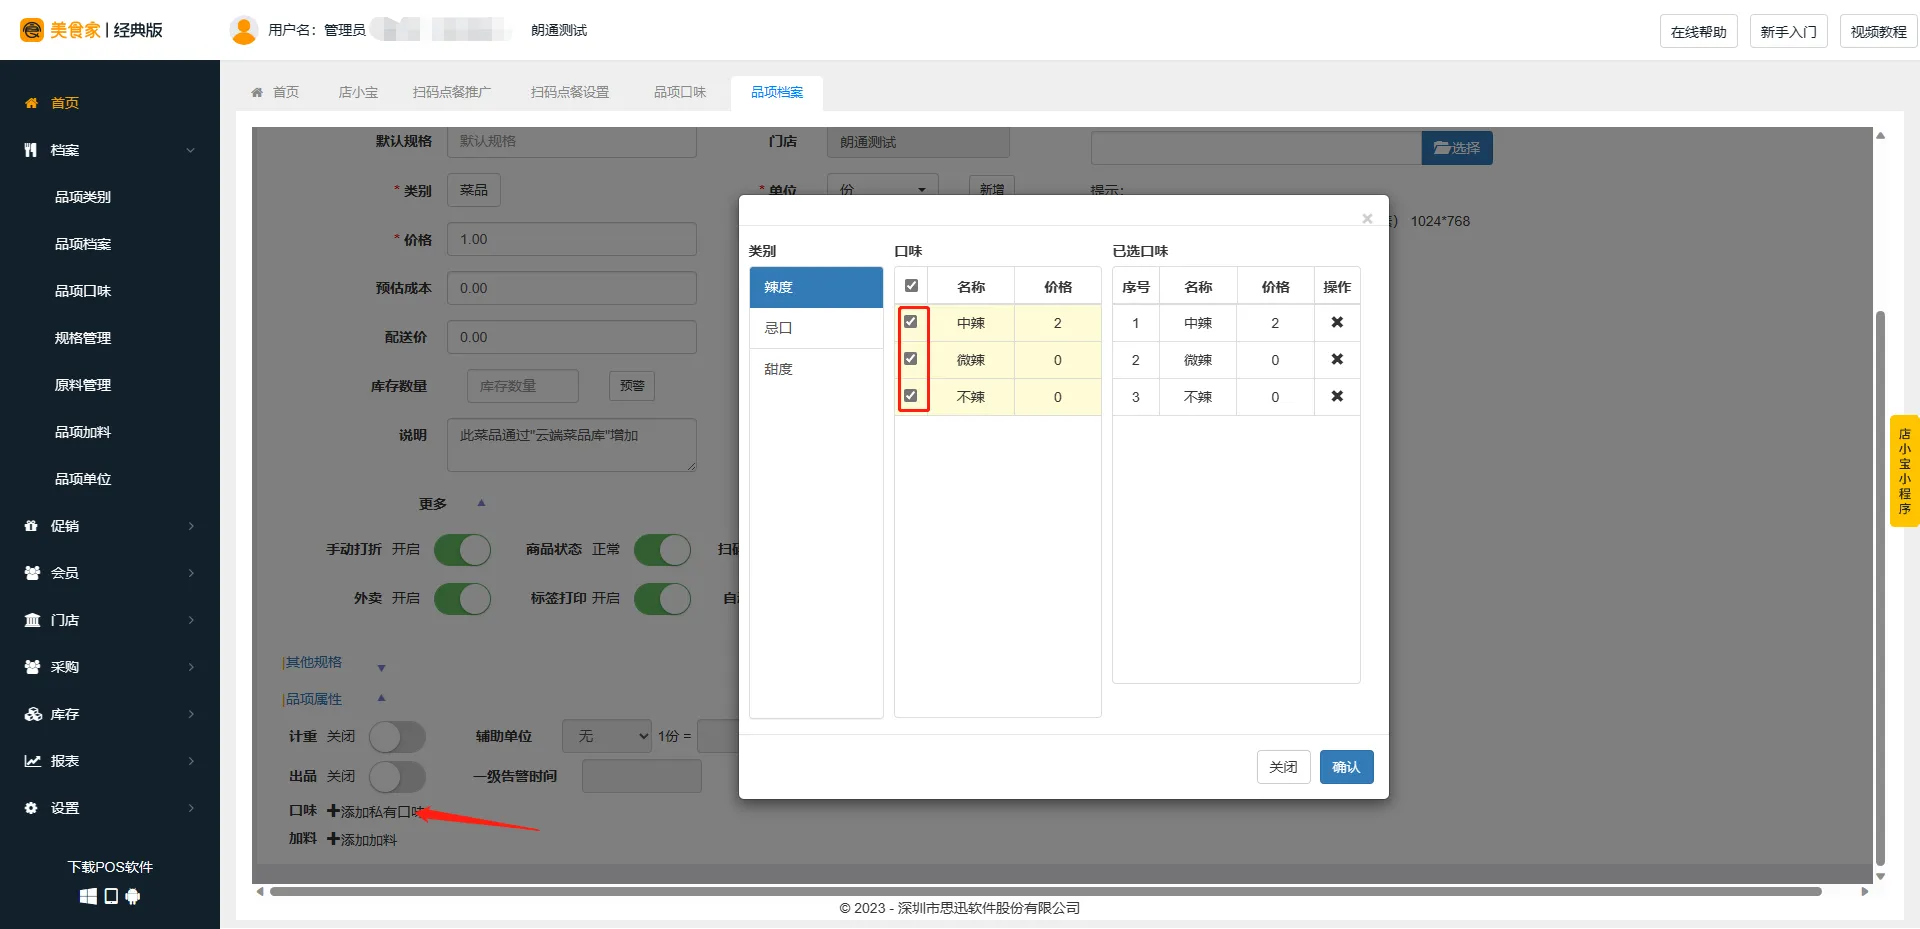
Task: Expand the 会员 sidebar menu
Action: [109, 573]
